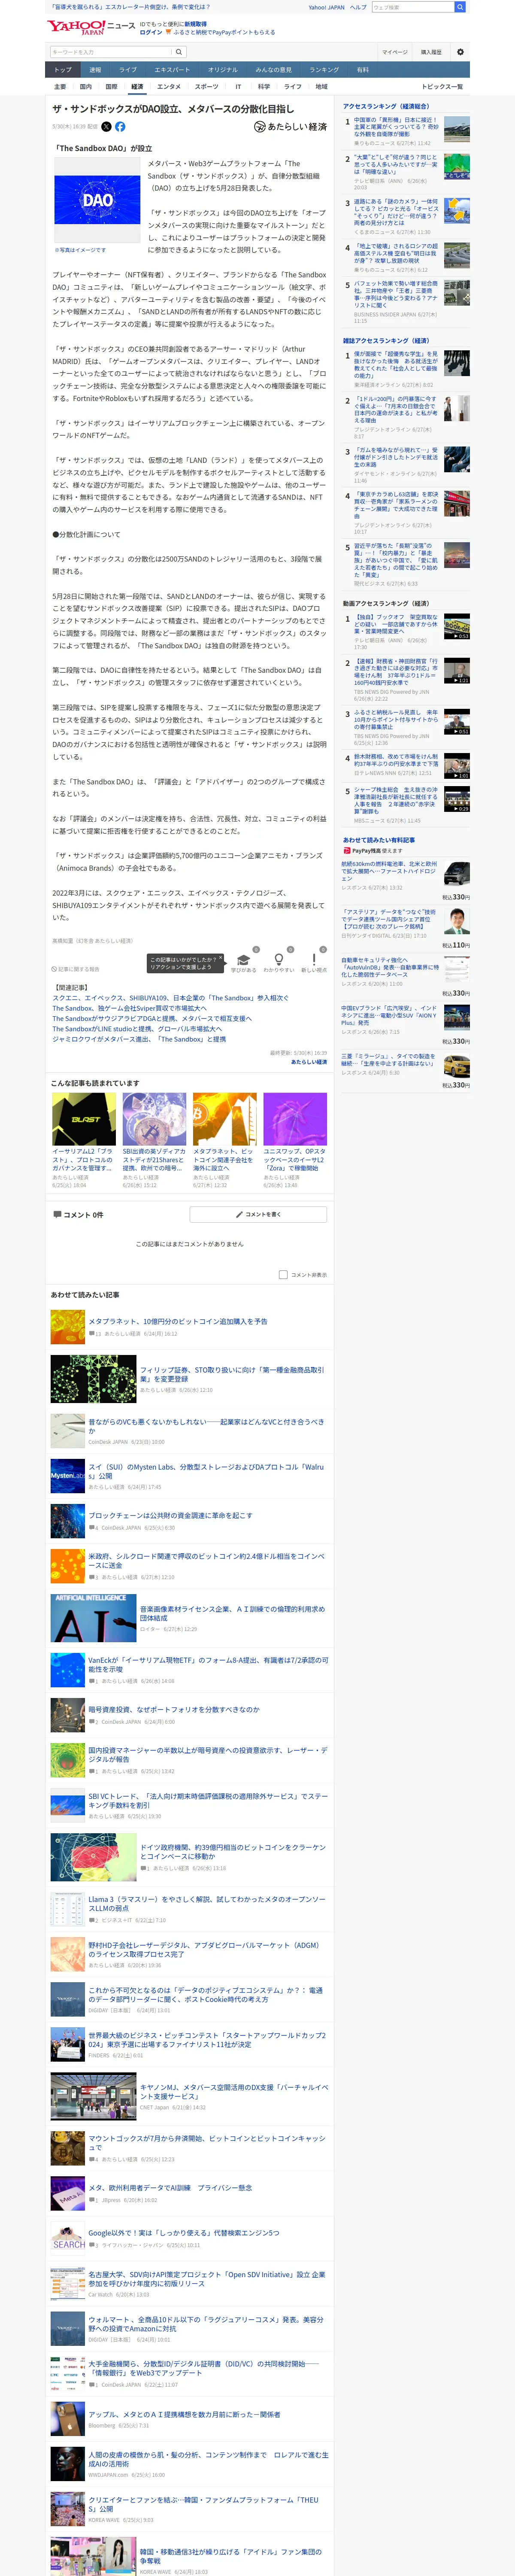Image resolution: width=515 pixels, height=2576 pixels.
Task: Open related article スクエニ、エイベックス、SHIBUYA109
Action: (x=171, y=998)
